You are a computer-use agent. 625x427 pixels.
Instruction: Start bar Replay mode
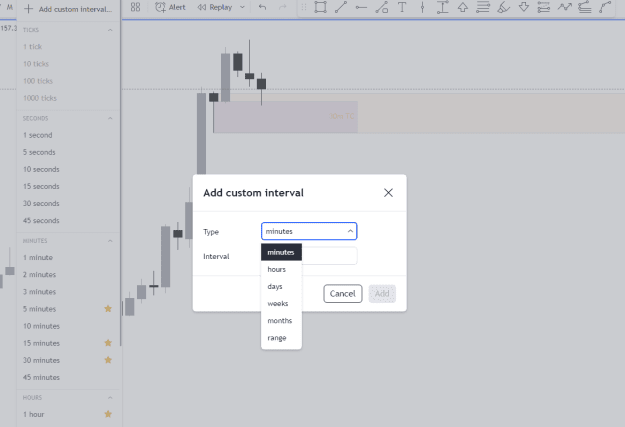[215, 7]
